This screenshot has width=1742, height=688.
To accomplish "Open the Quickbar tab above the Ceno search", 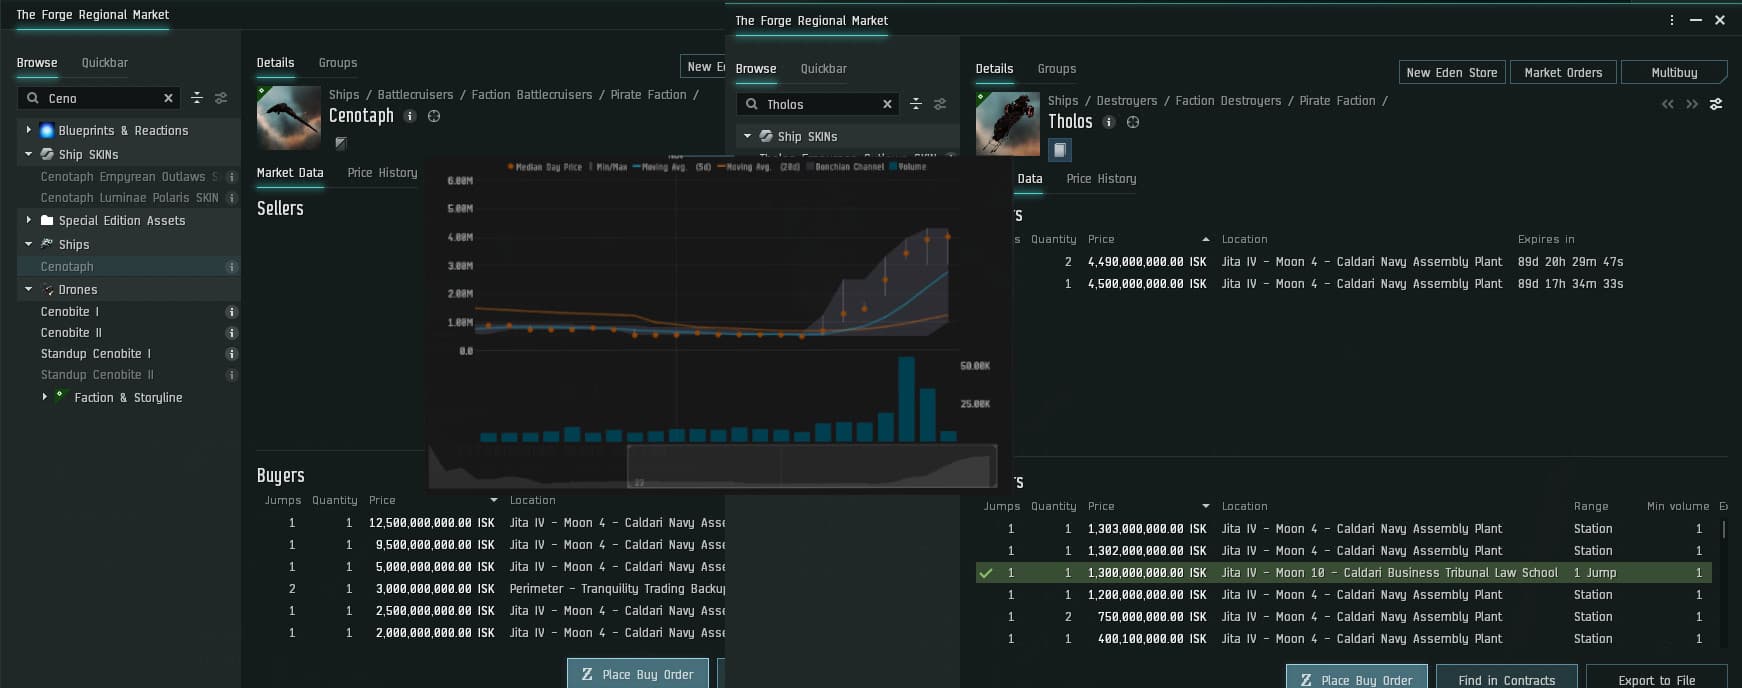I will tap(104, 62).
